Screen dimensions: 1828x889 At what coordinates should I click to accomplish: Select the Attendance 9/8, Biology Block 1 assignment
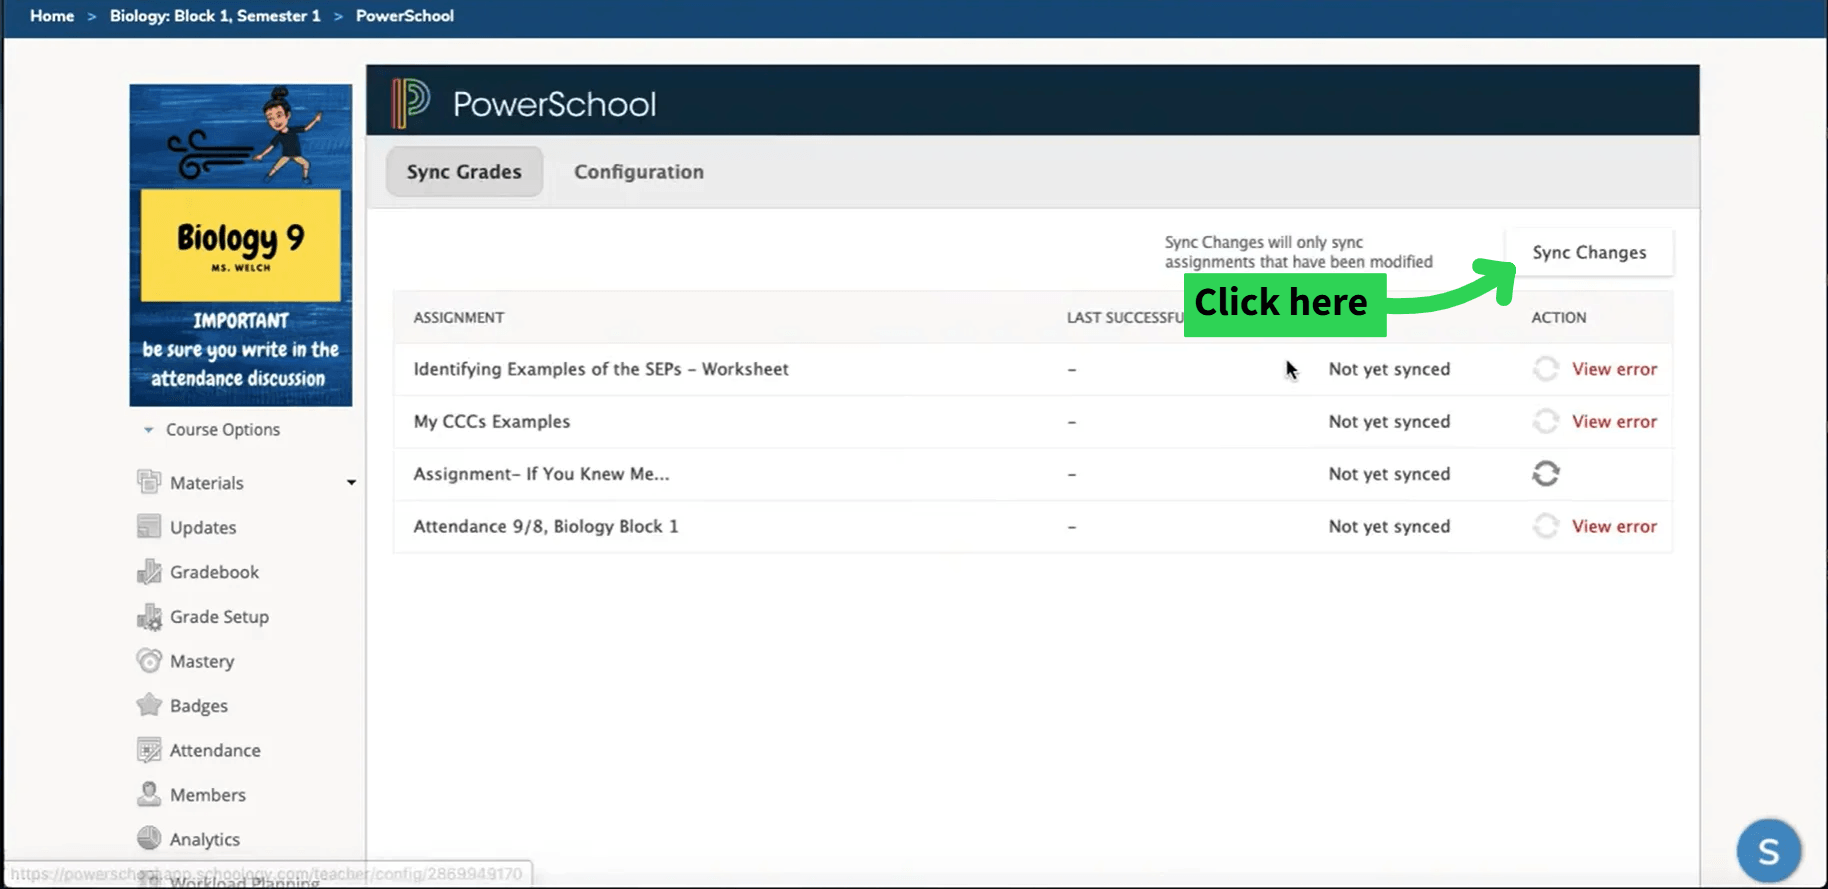click(x=546, y=526)
